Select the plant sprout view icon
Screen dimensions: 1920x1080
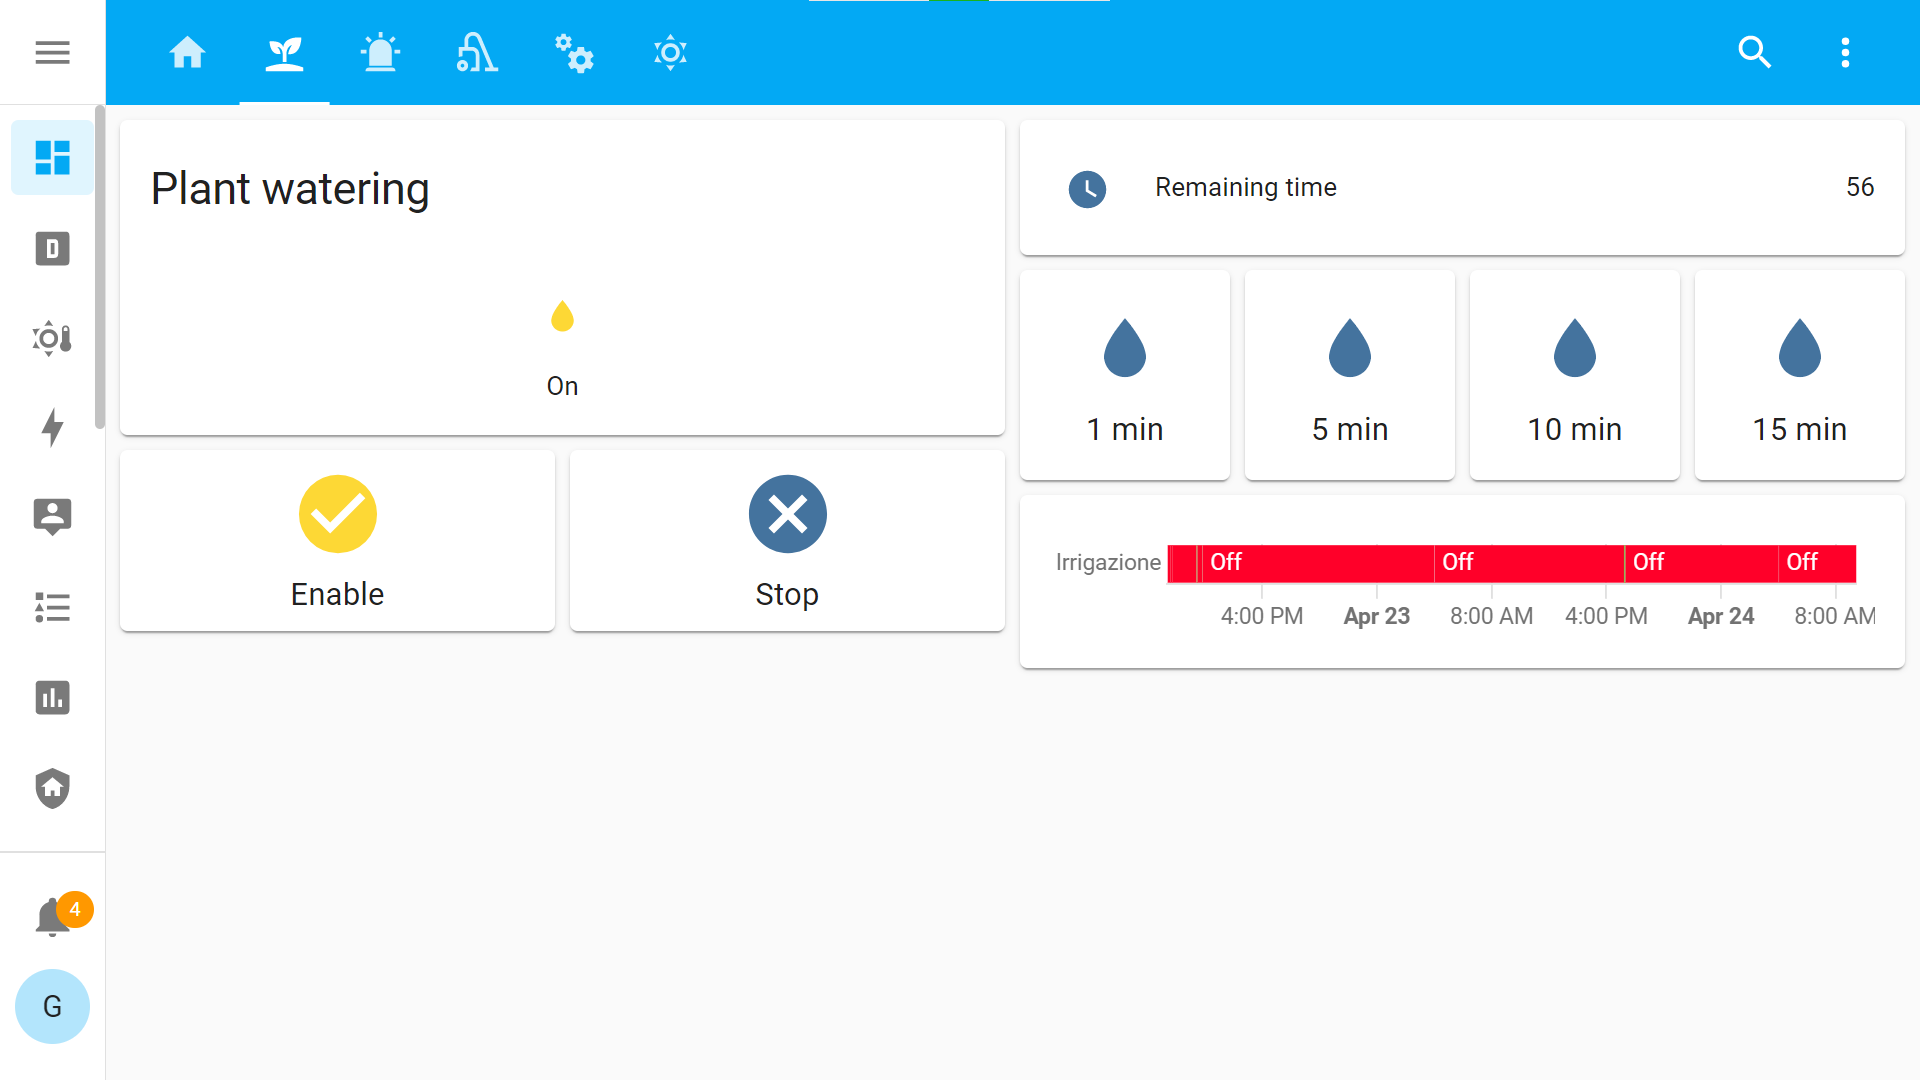pos(284,52)
